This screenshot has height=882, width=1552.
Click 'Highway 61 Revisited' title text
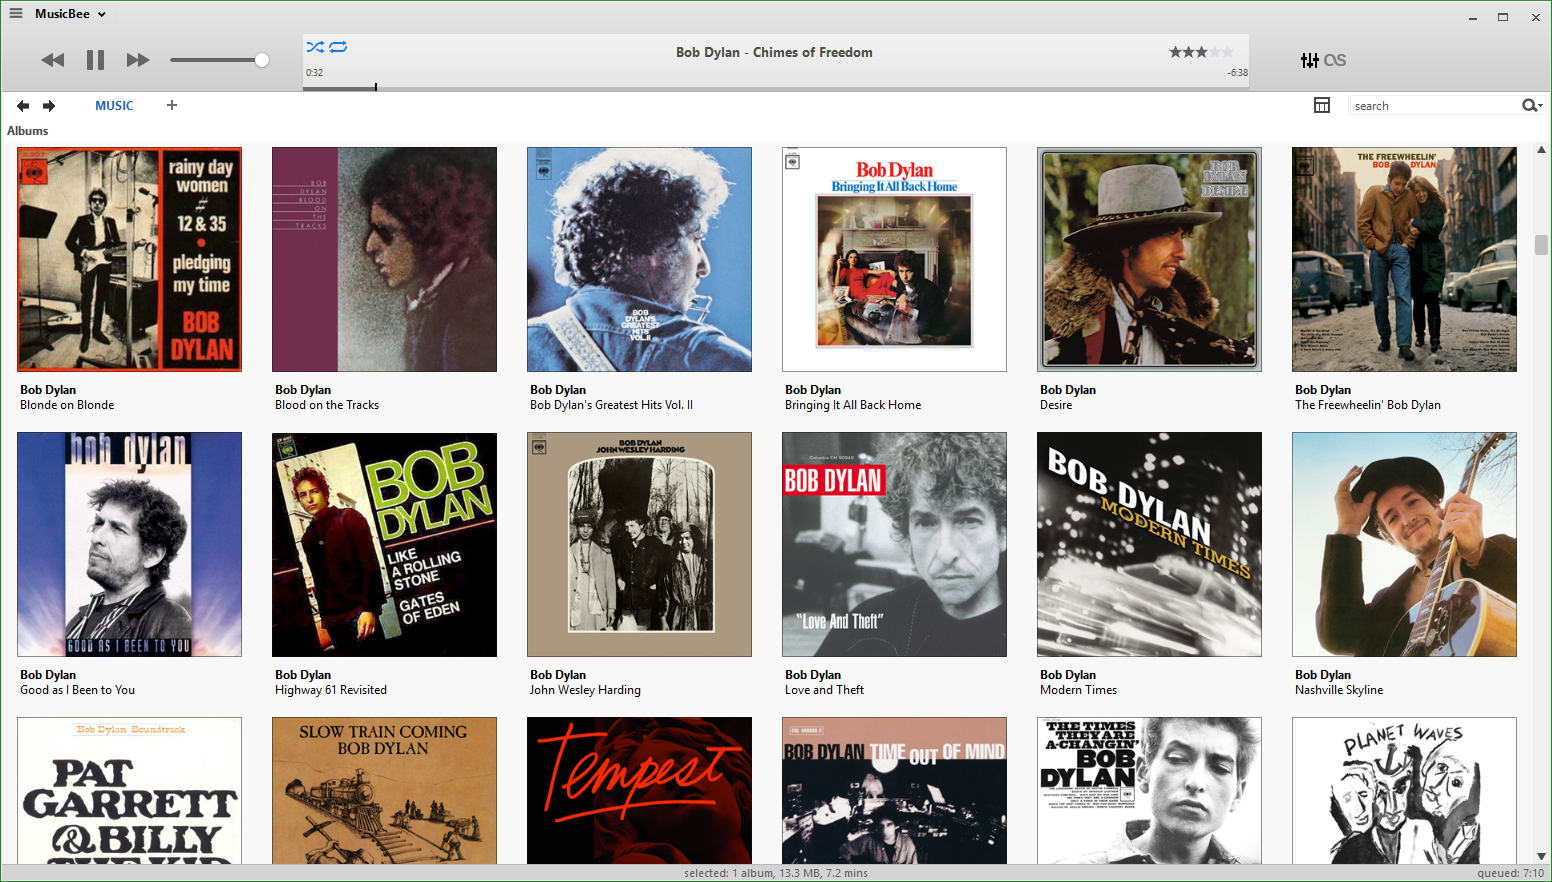pos(331,690)
